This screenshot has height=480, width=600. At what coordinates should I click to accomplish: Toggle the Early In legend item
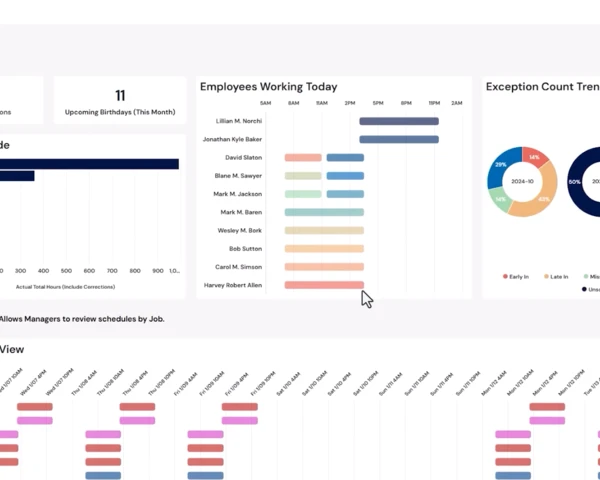point(516,277)
